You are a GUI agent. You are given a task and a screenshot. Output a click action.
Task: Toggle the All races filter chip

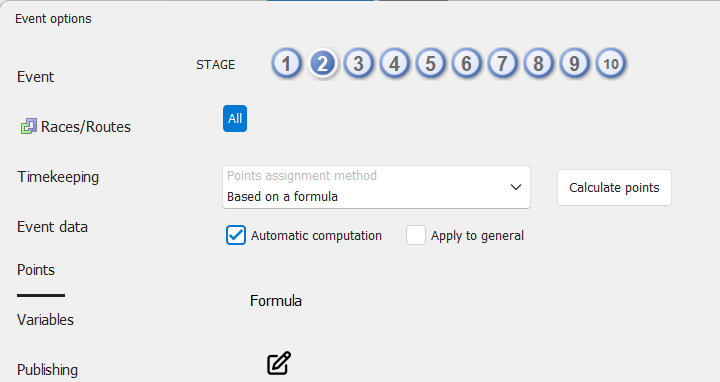[235, 118]
